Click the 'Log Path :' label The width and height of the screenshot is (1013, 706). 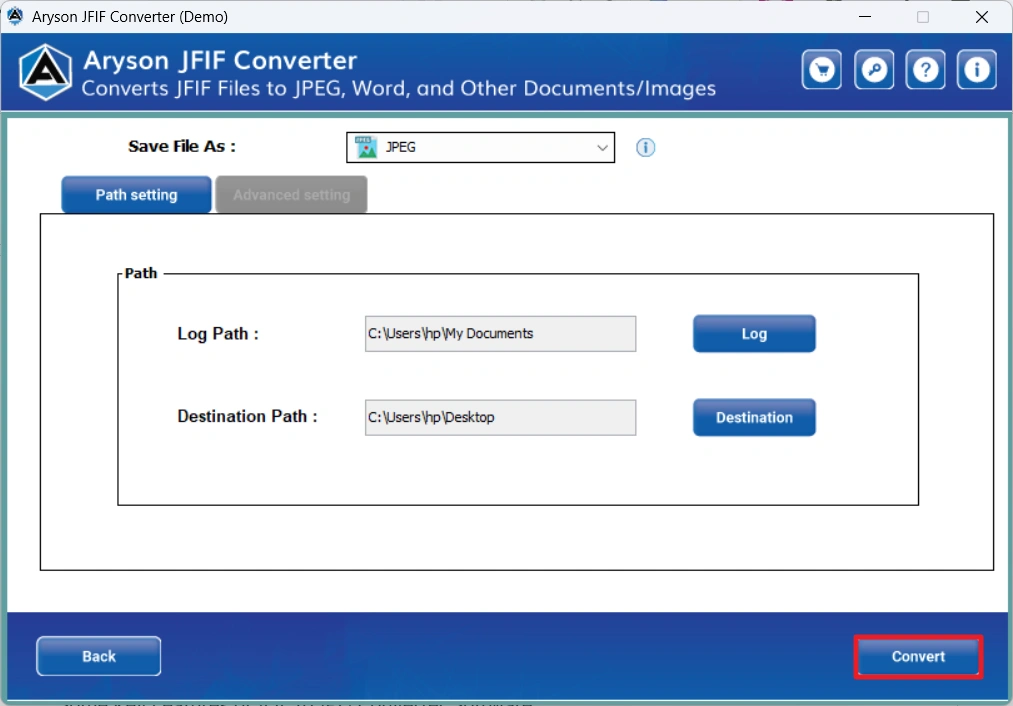point(218,334)
